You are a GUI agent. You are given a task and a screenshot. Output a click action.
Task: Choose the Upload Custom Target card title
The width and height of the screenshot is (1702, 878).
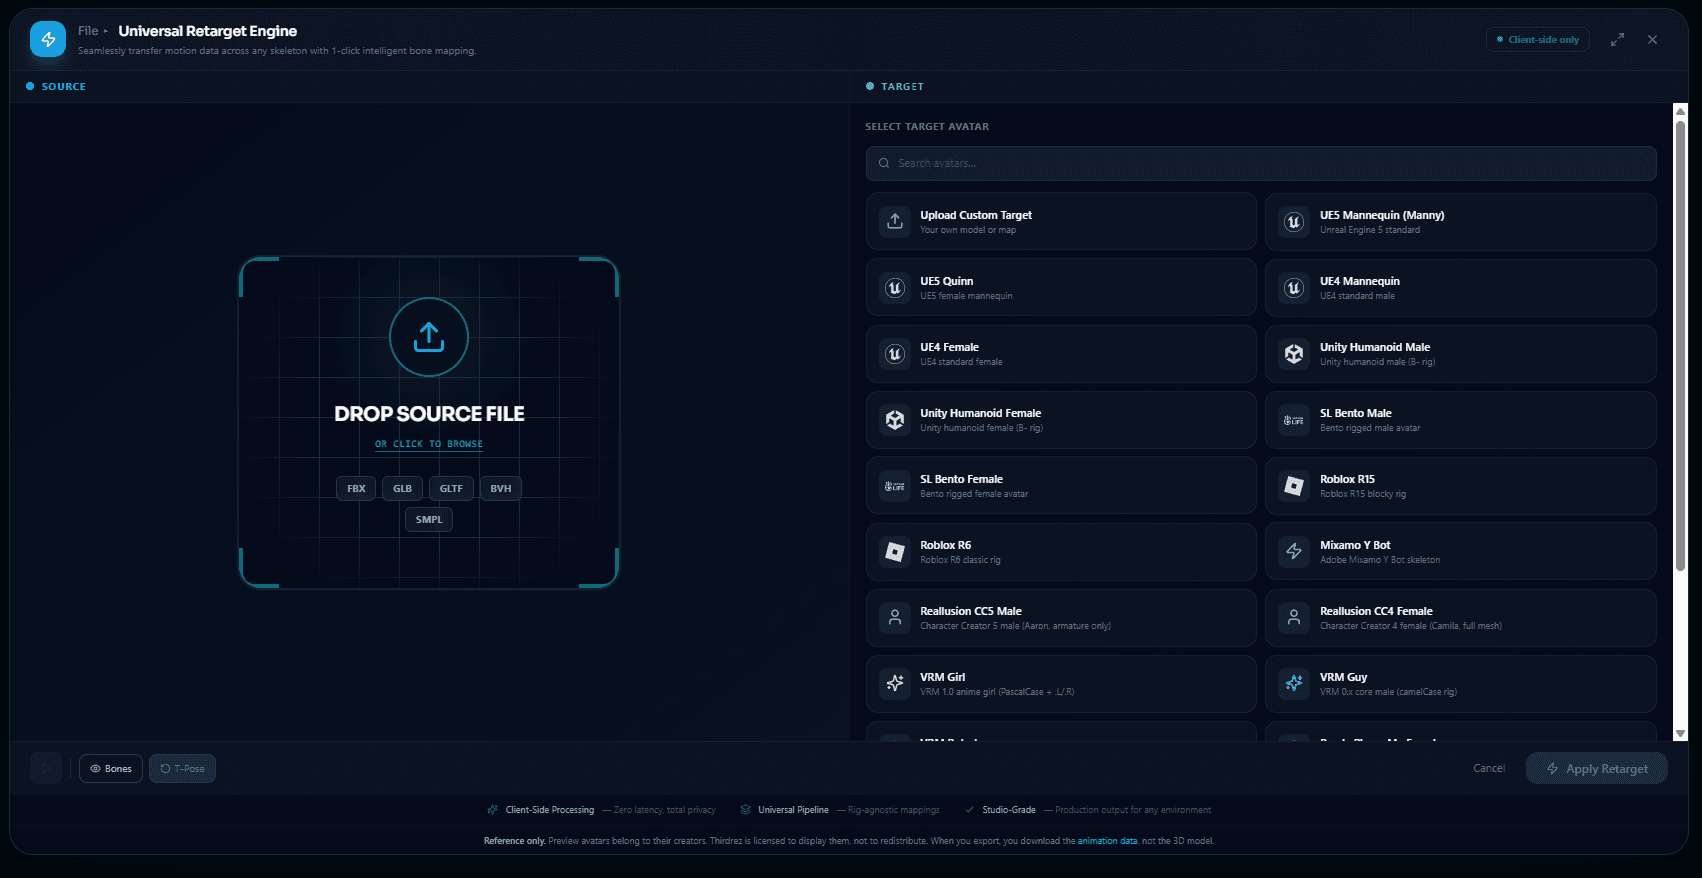(x=976, y=215)
